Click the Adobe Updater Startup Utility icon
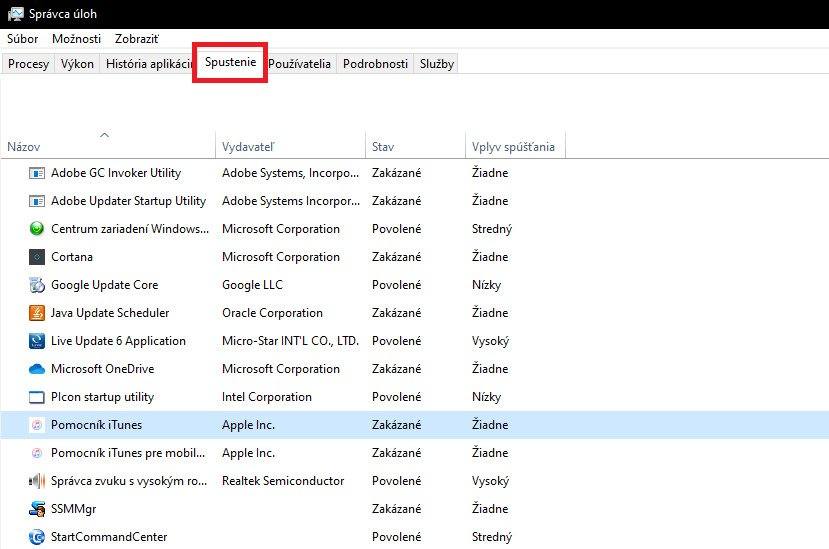Screen dimensions: 829x549 36,201
